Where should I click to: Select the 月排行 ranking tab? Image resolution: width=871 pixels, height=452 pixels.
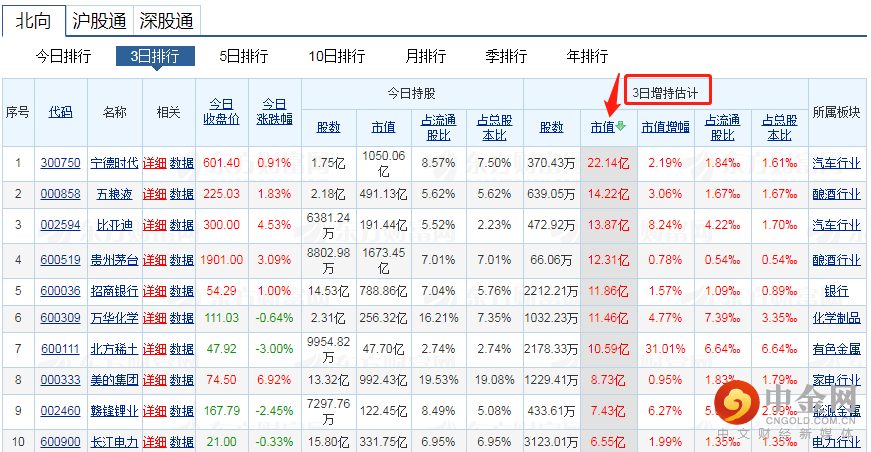click(426, 56)
